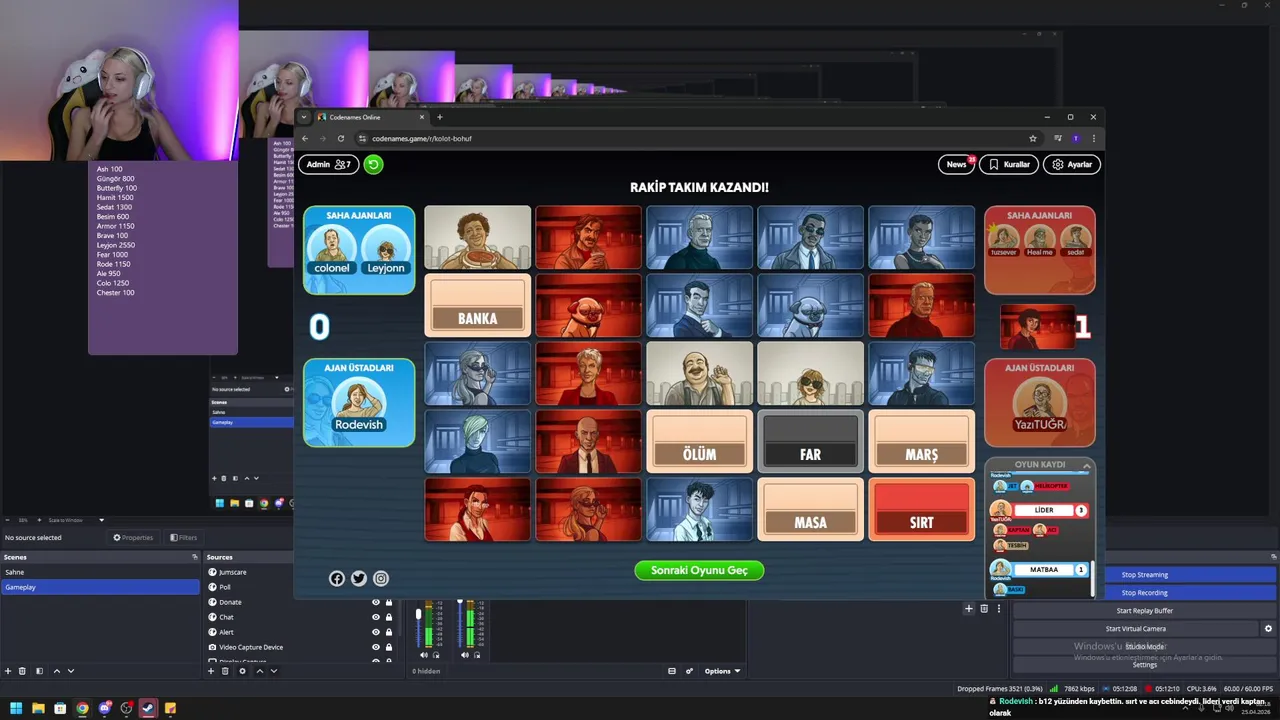The image size is (1280, 720).
Task: Unlock the Alert source
Action: pyautogui.click(x=389, y=632)
